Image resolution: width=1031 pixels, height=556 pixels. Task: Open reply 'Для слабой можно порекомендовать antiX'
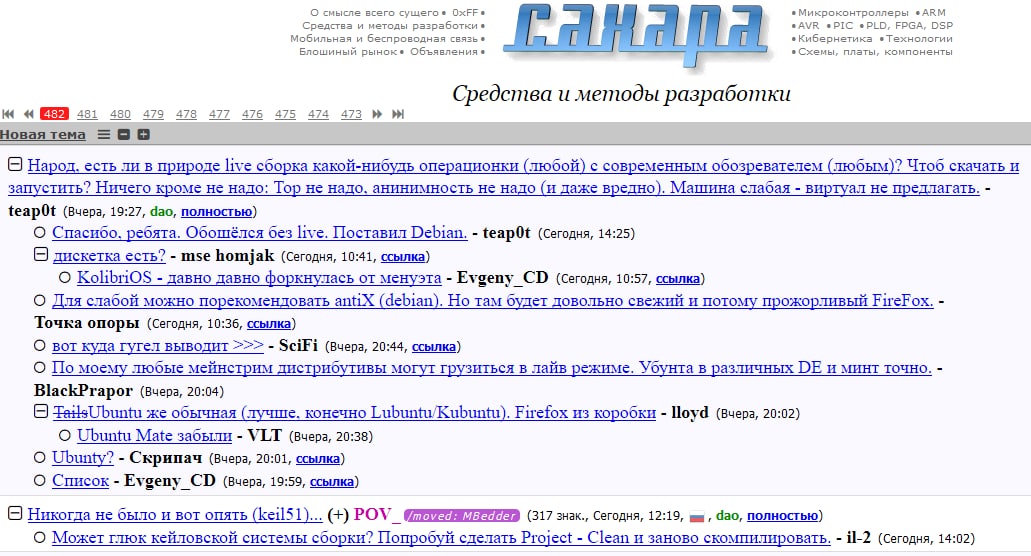[x=492, y=300]
